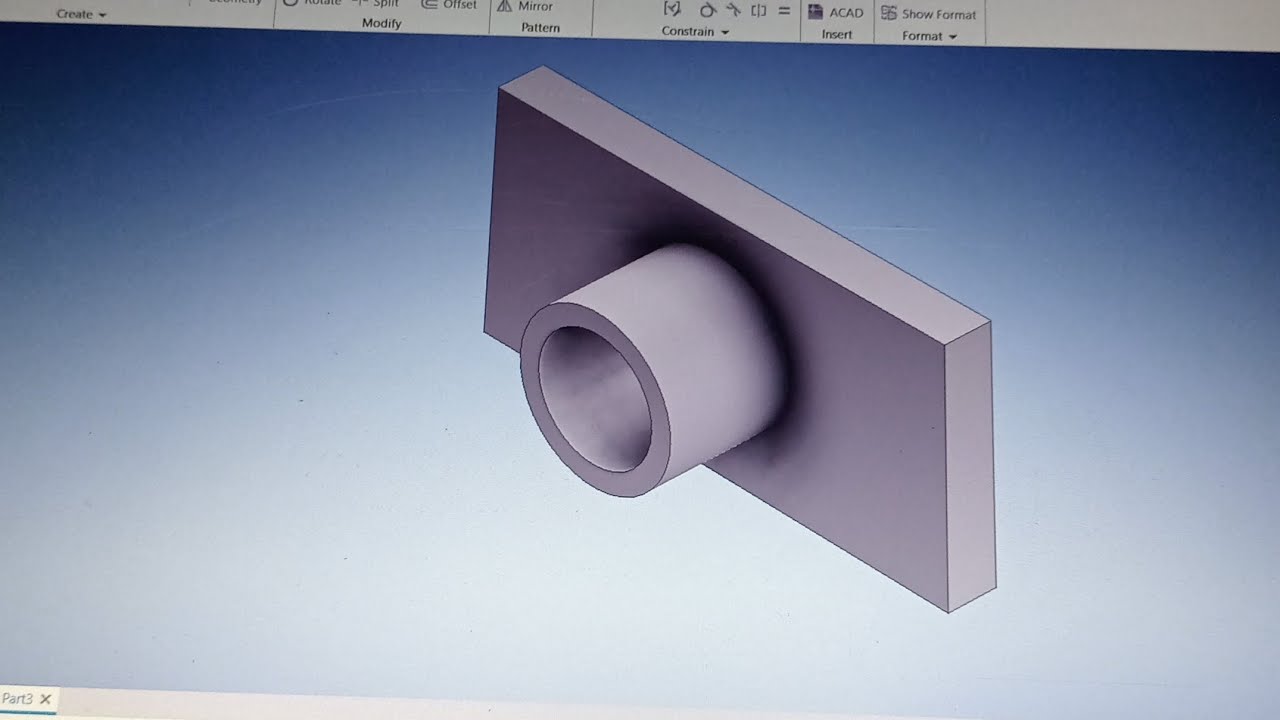Select the cylinder's inner hole face
The image size is (1280, 720).
coord(597,398)
